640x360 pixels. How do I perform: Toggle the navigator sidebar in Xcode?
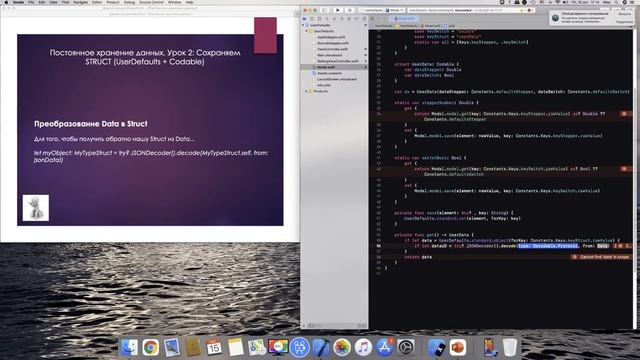point(324,10)
